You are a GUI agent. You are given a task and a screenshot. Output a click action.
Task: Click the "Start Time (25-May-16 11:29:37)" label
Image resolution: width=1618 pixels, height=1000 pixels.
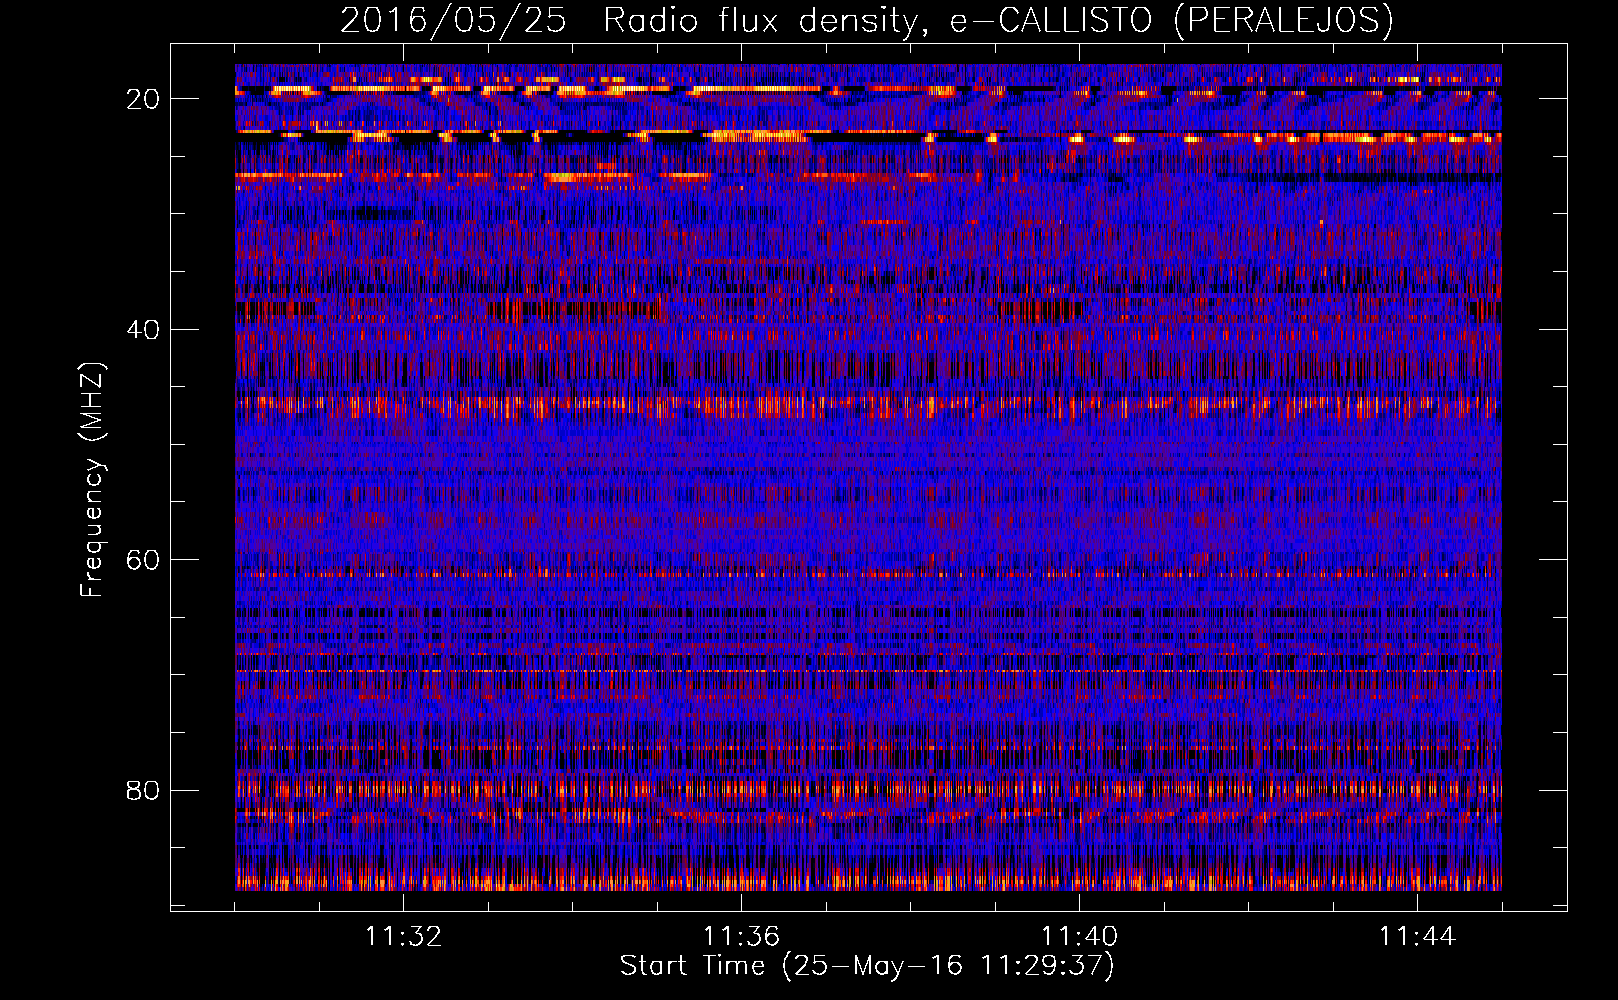867,966
